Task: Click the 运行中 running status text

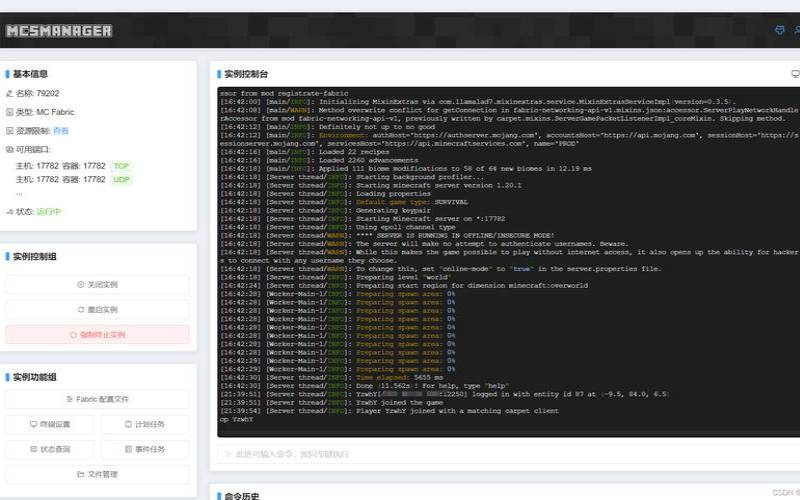Action: click(x=49, y=212)
